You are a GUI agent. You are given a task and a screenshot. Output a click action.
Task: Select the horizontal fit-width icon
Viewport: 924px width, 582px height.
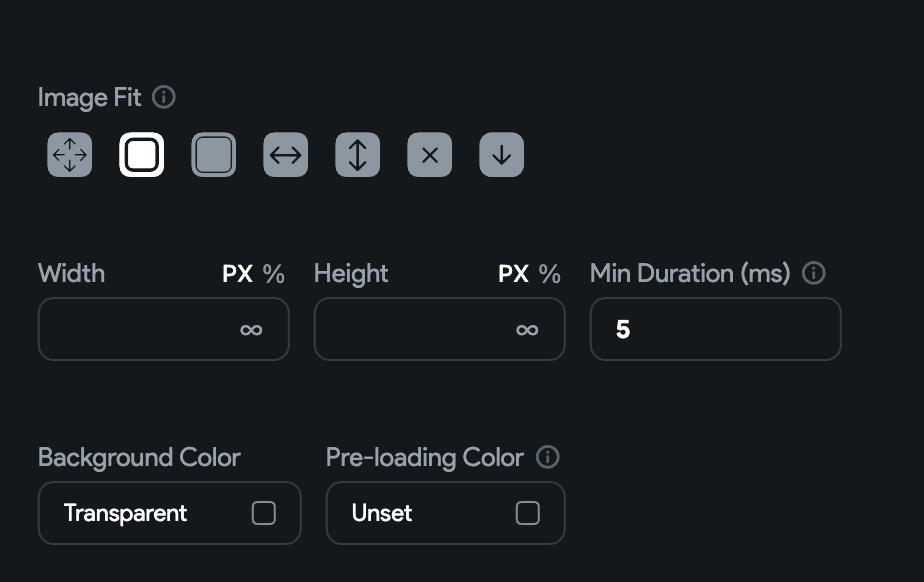coord(285,154)
